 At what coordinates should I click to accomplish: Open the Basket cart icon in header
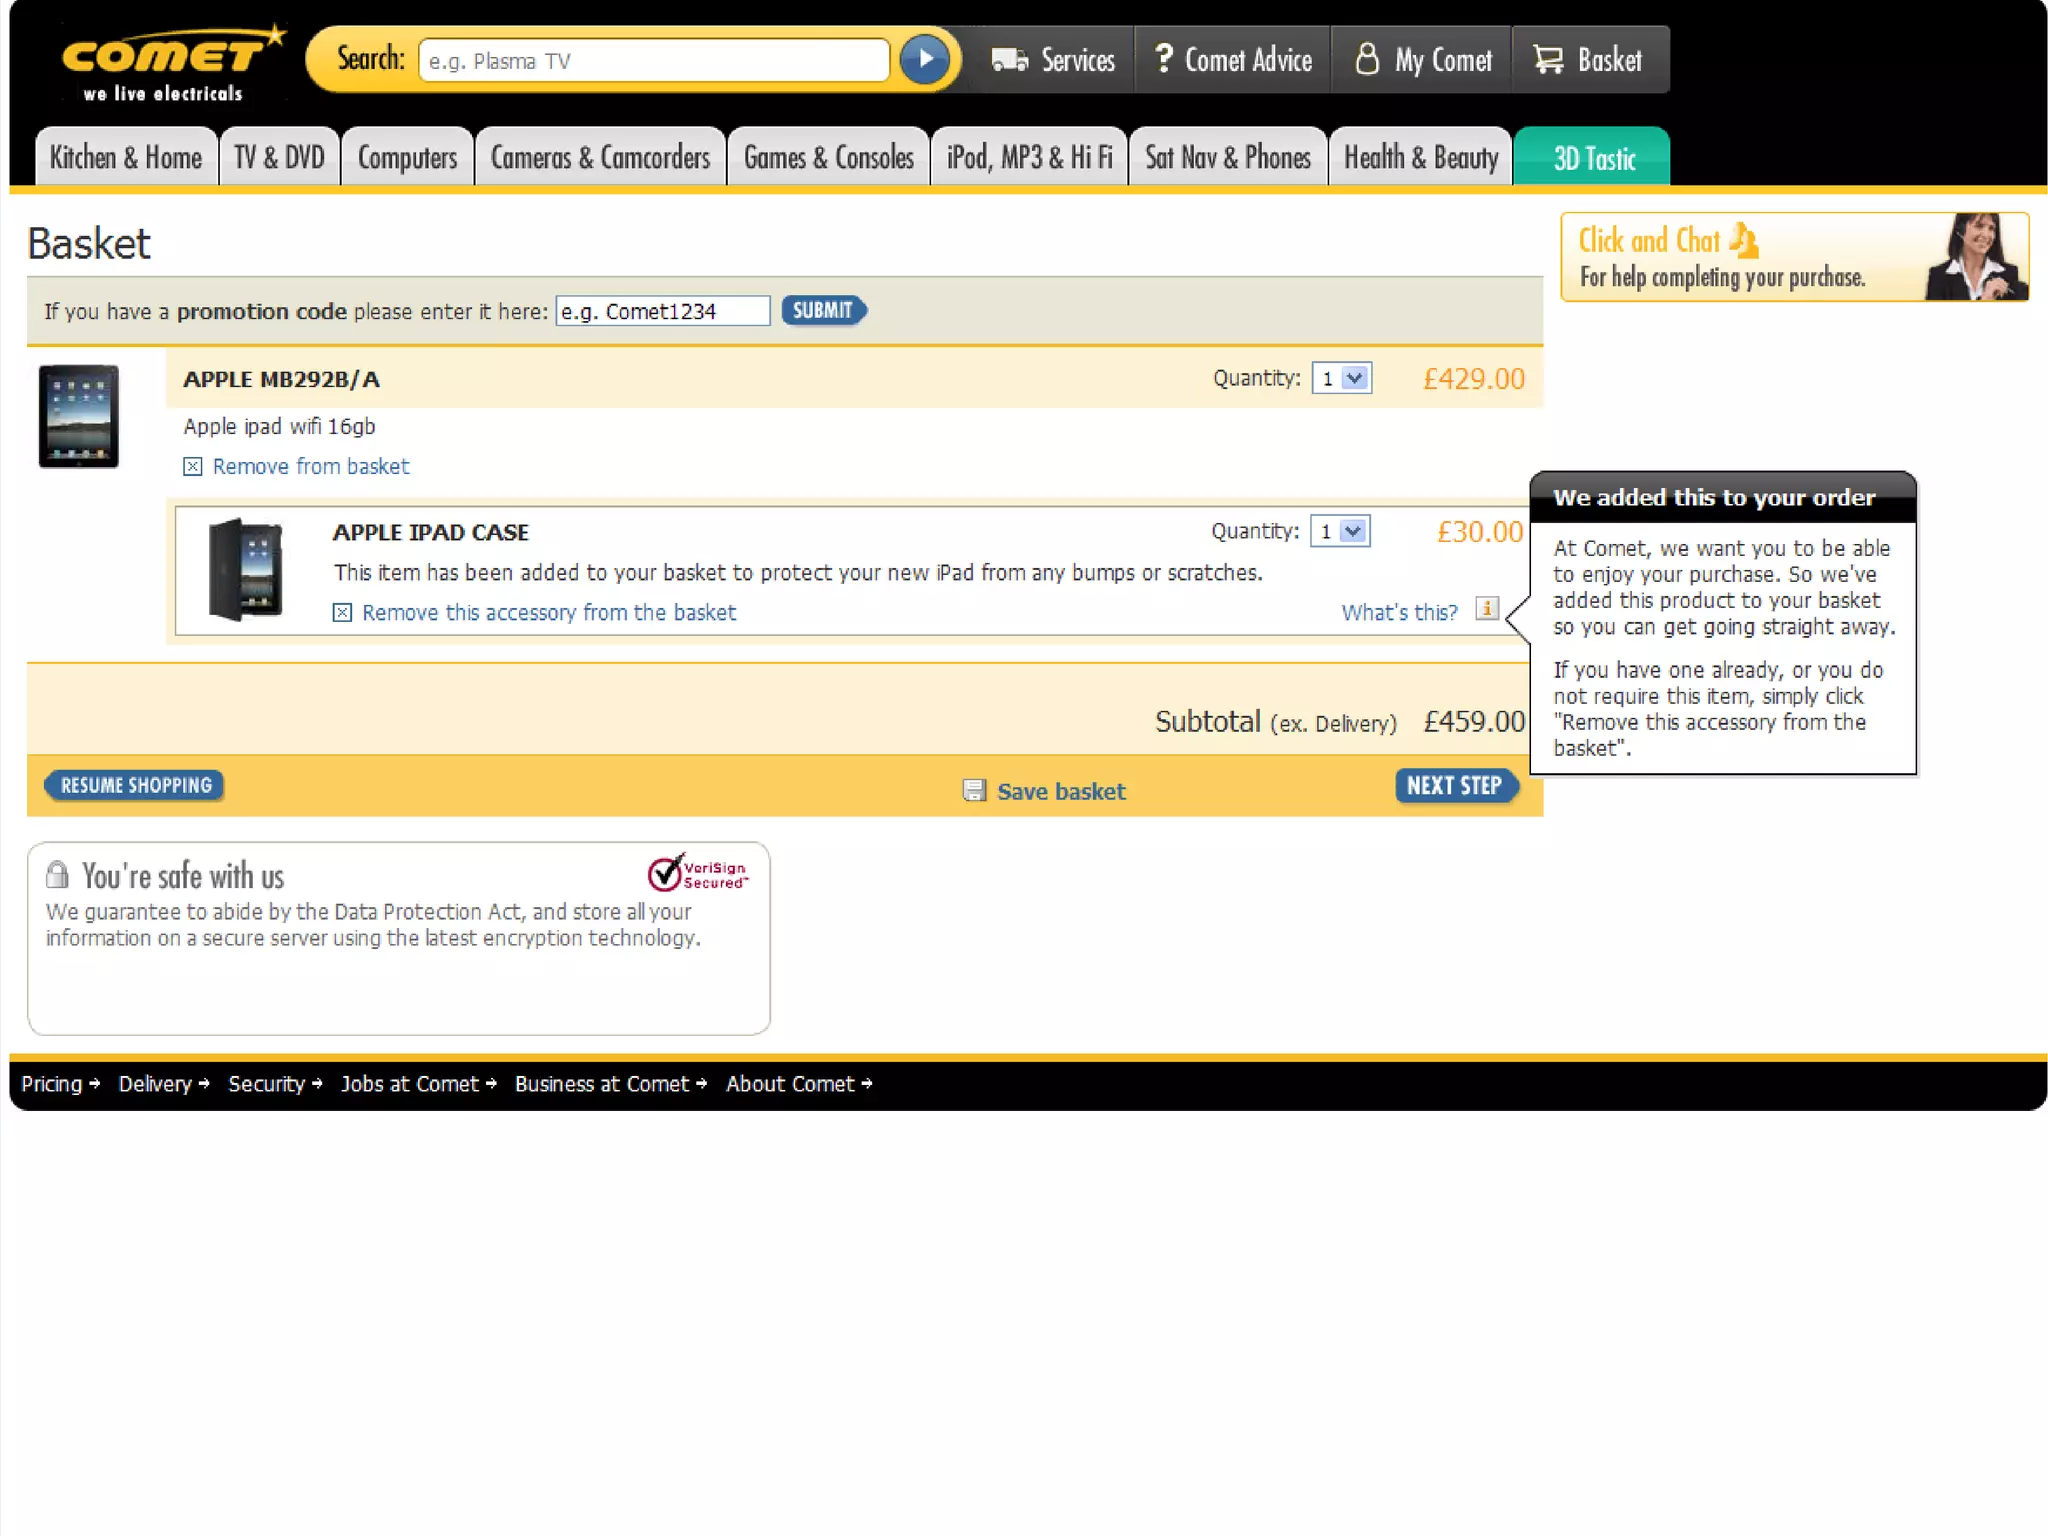[1548, 60]
